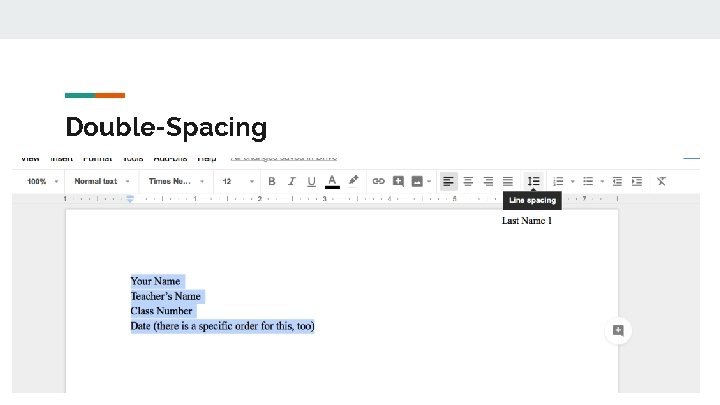Screen dimensions: 720x405
Task: Apply a numbered list
Action: click(558, 181)
